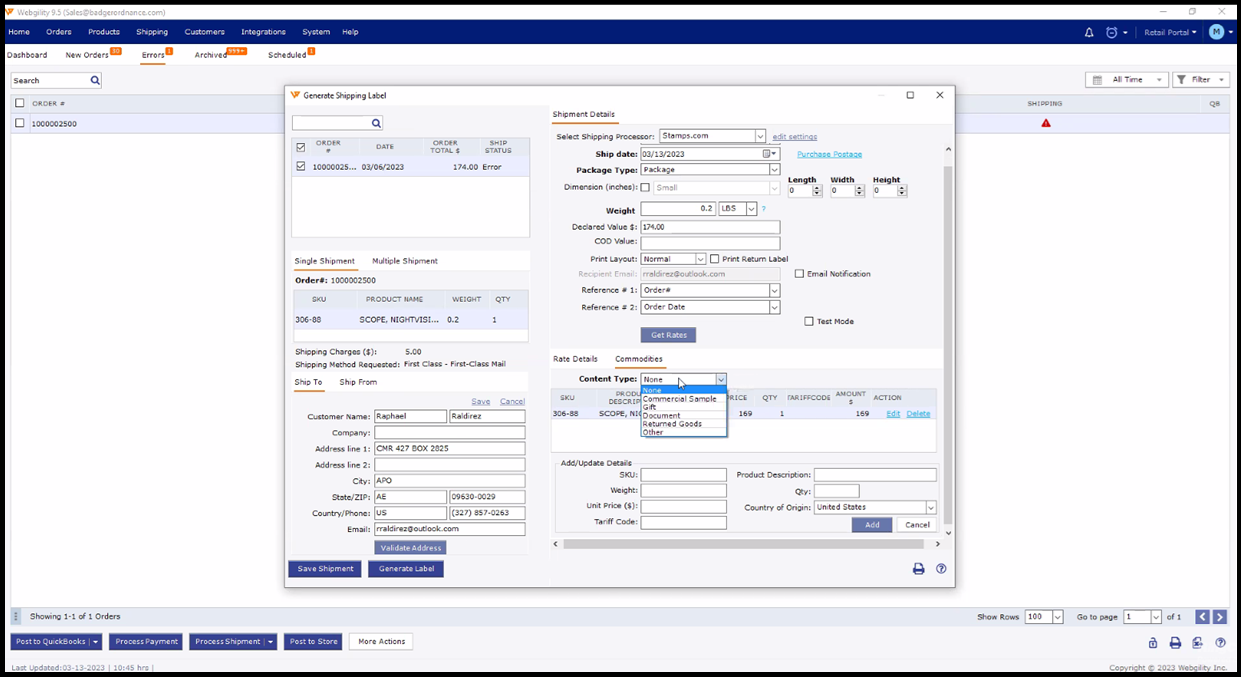Screen dimensions: 1241x677
Task: Expand the Package Type dropdown
Action: 774,170
